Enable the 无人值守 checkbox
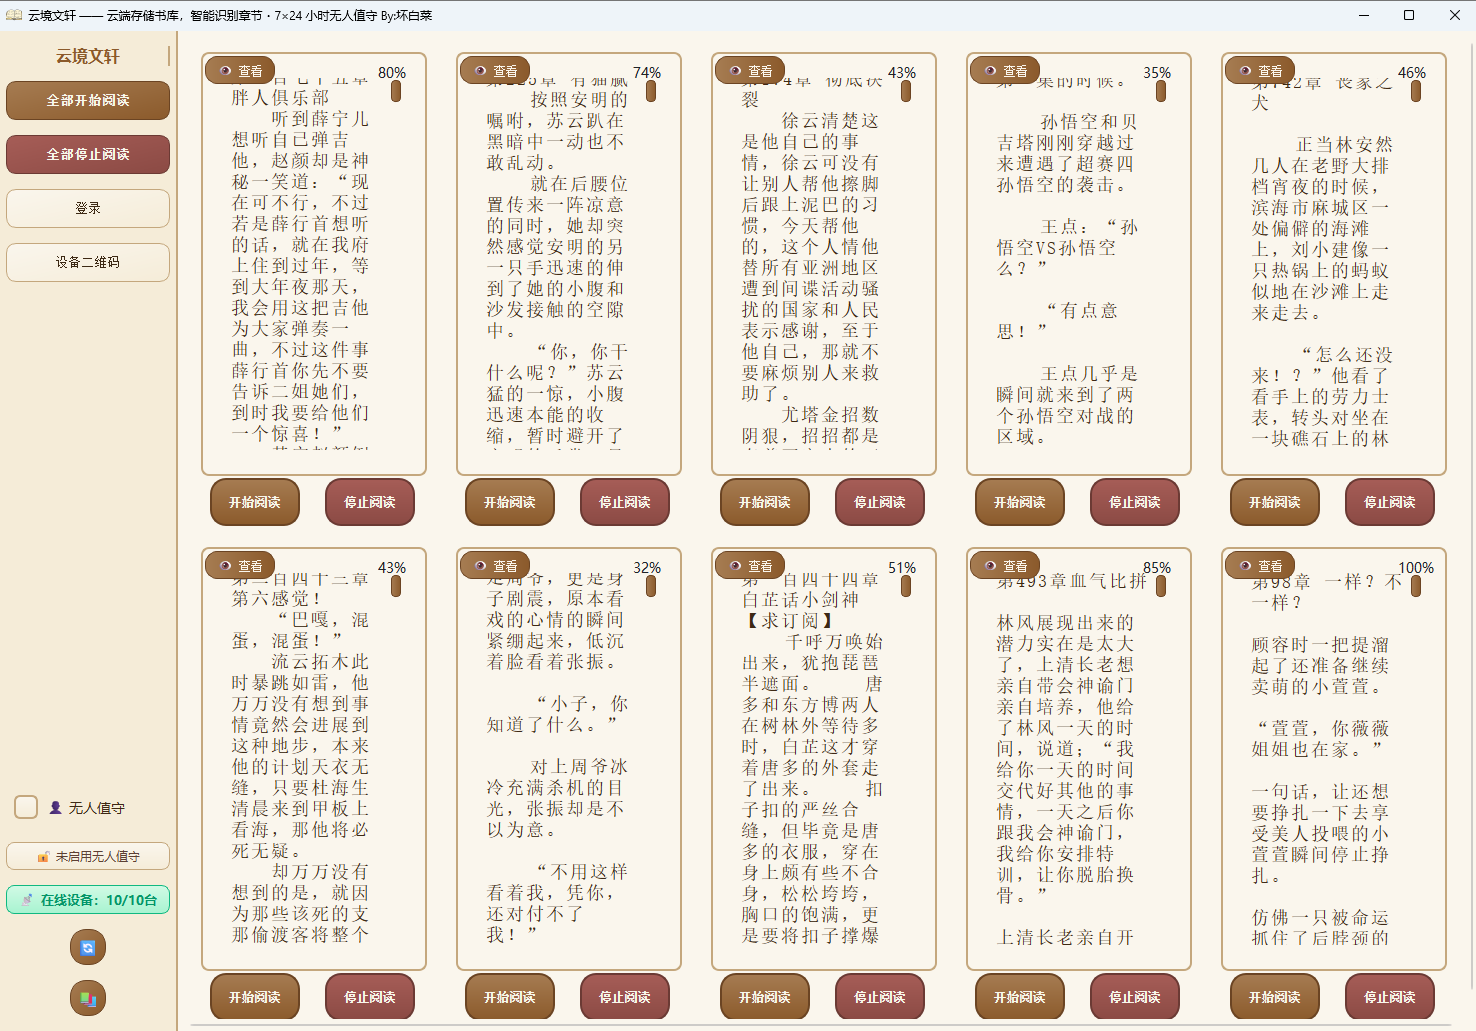 pyautogui.click(x=27, y=807)
